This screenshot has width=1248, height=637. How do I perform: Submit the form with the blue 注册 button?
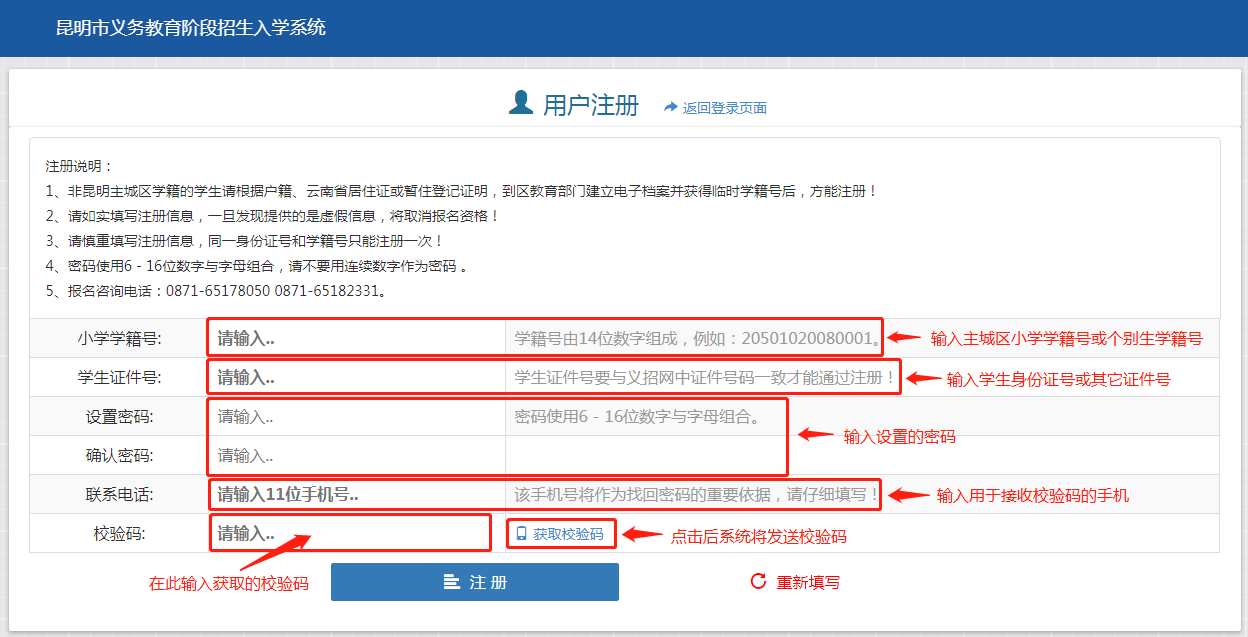click(x=474, y=582)
